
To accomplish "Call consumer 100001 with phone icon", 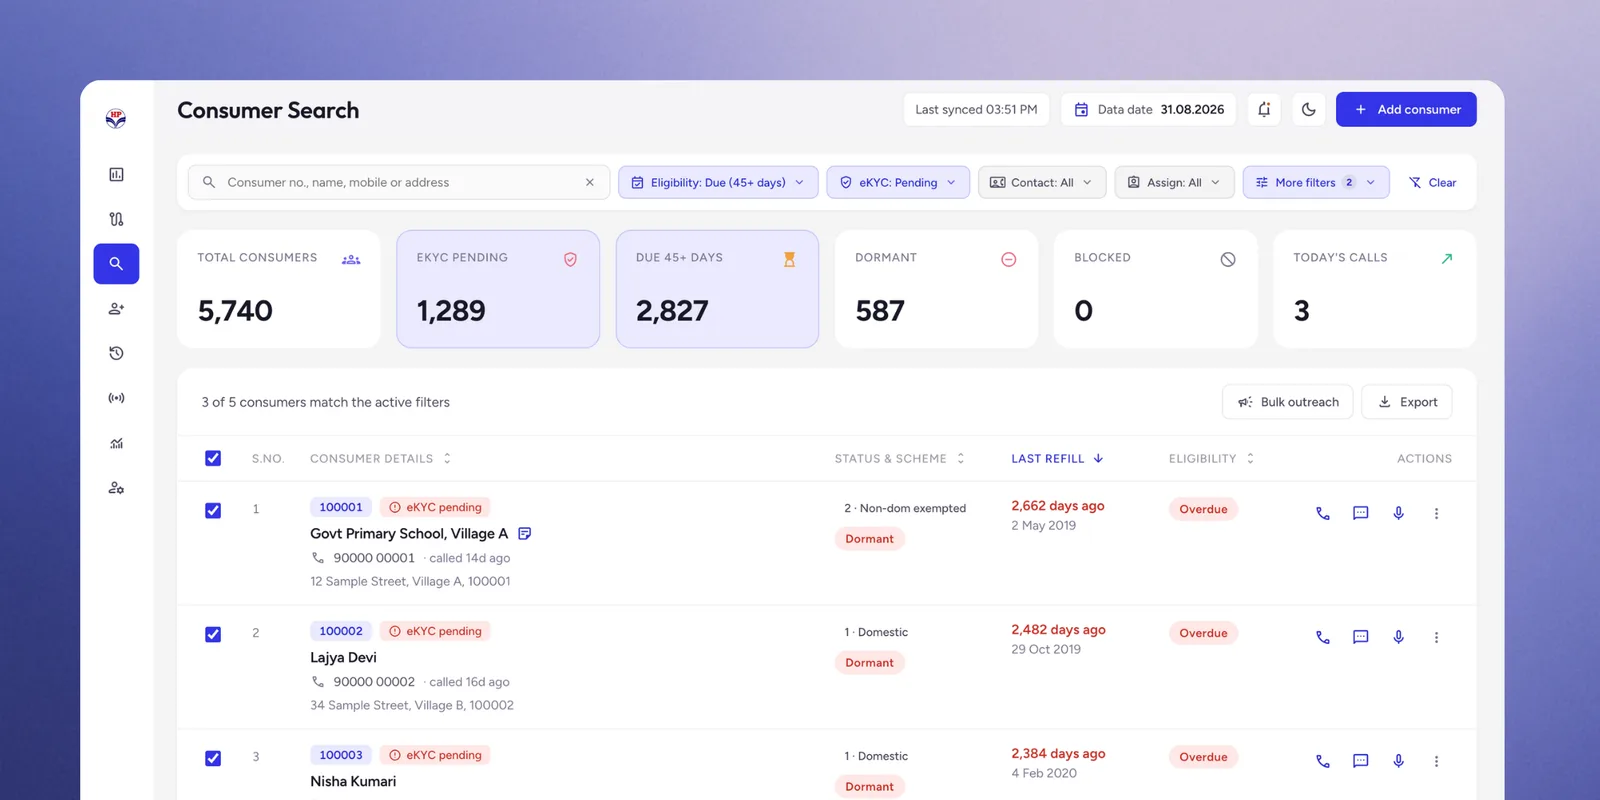I will [x=1323, y=513].
